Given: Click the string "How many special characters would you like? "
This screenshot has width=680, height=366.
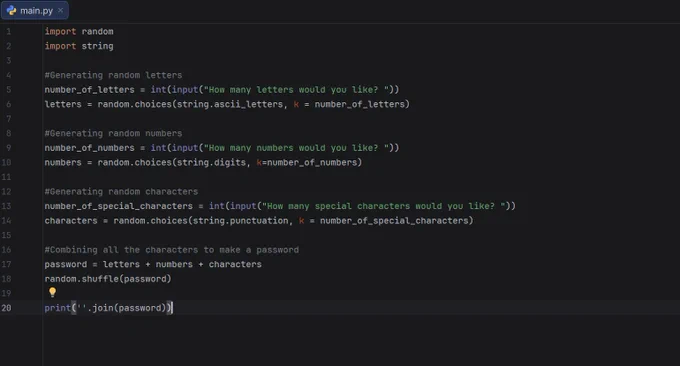Looking at the screenshot, I should [x=383, y=206].
